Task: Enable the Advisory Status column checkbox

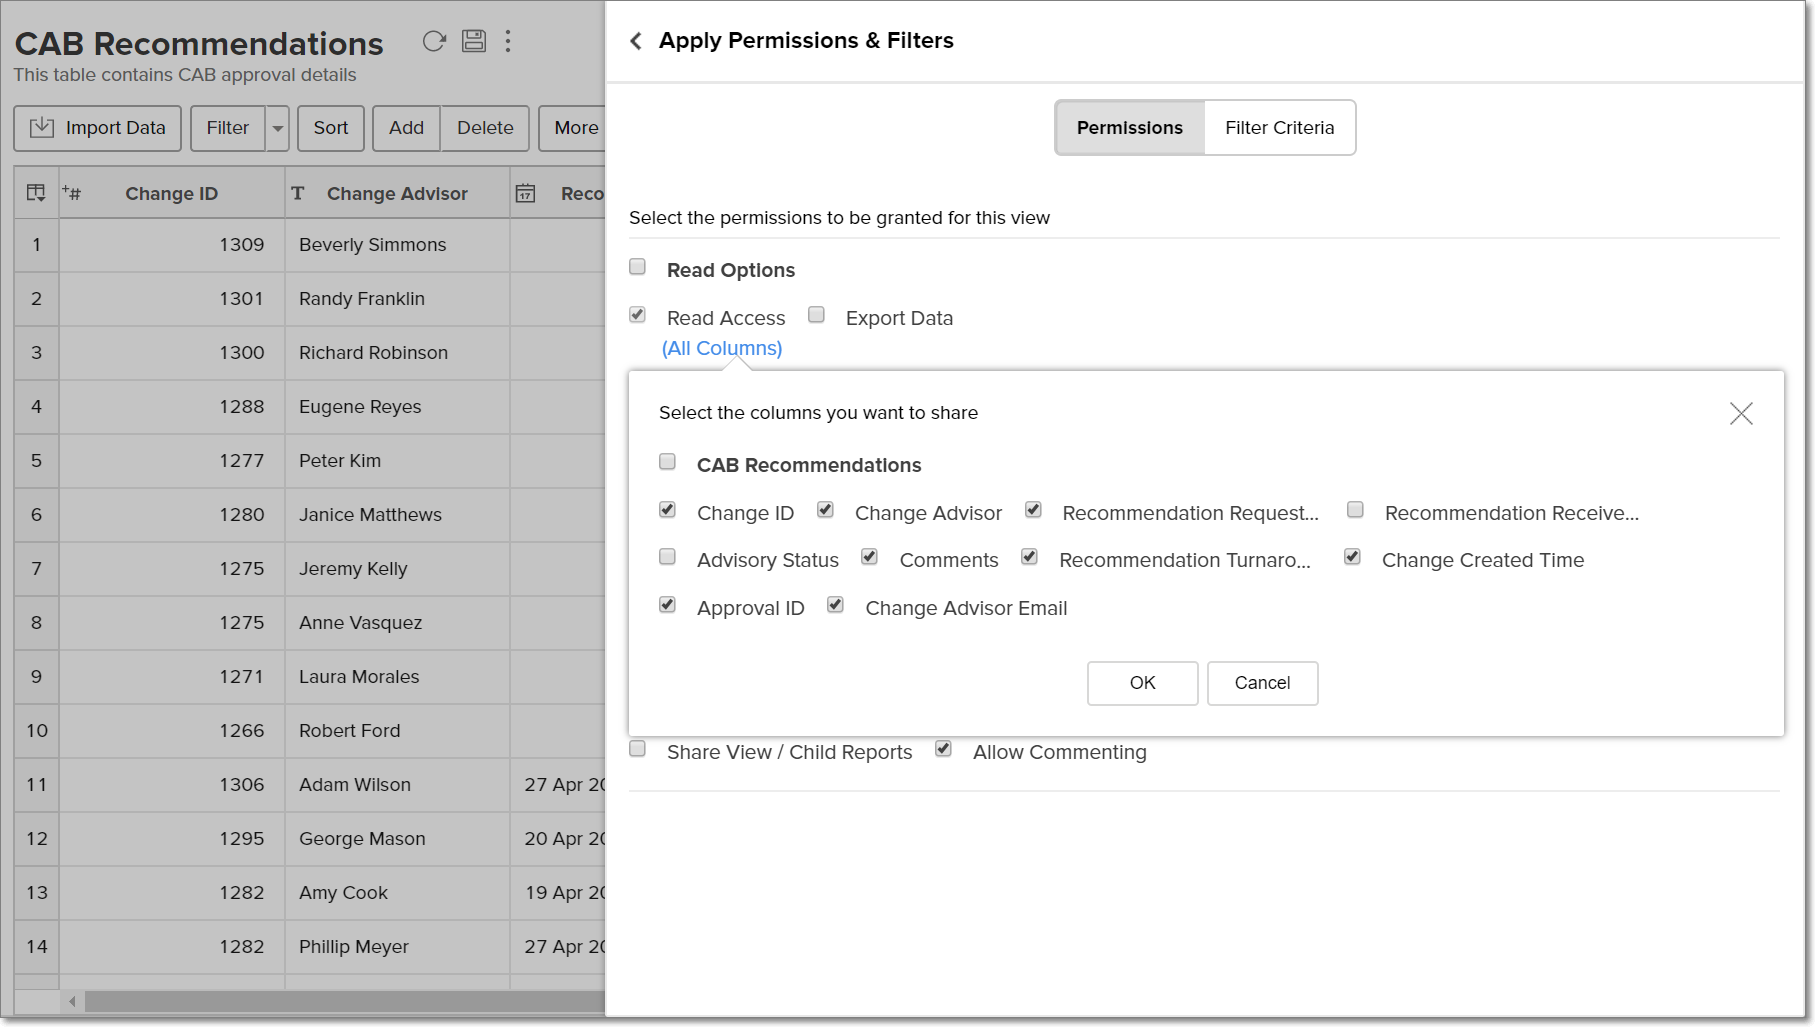Action: click(x=668, y=557)
